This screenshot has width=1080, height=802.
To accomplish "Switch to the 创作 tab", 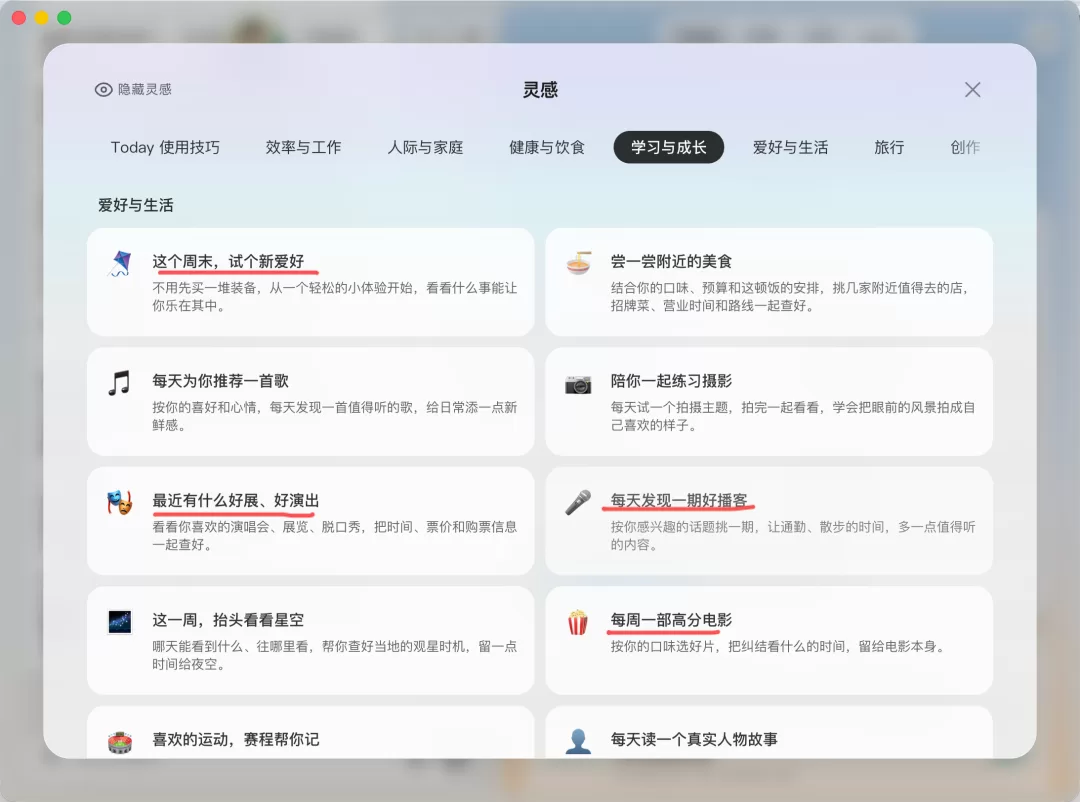I will click(x=965, y=147).
